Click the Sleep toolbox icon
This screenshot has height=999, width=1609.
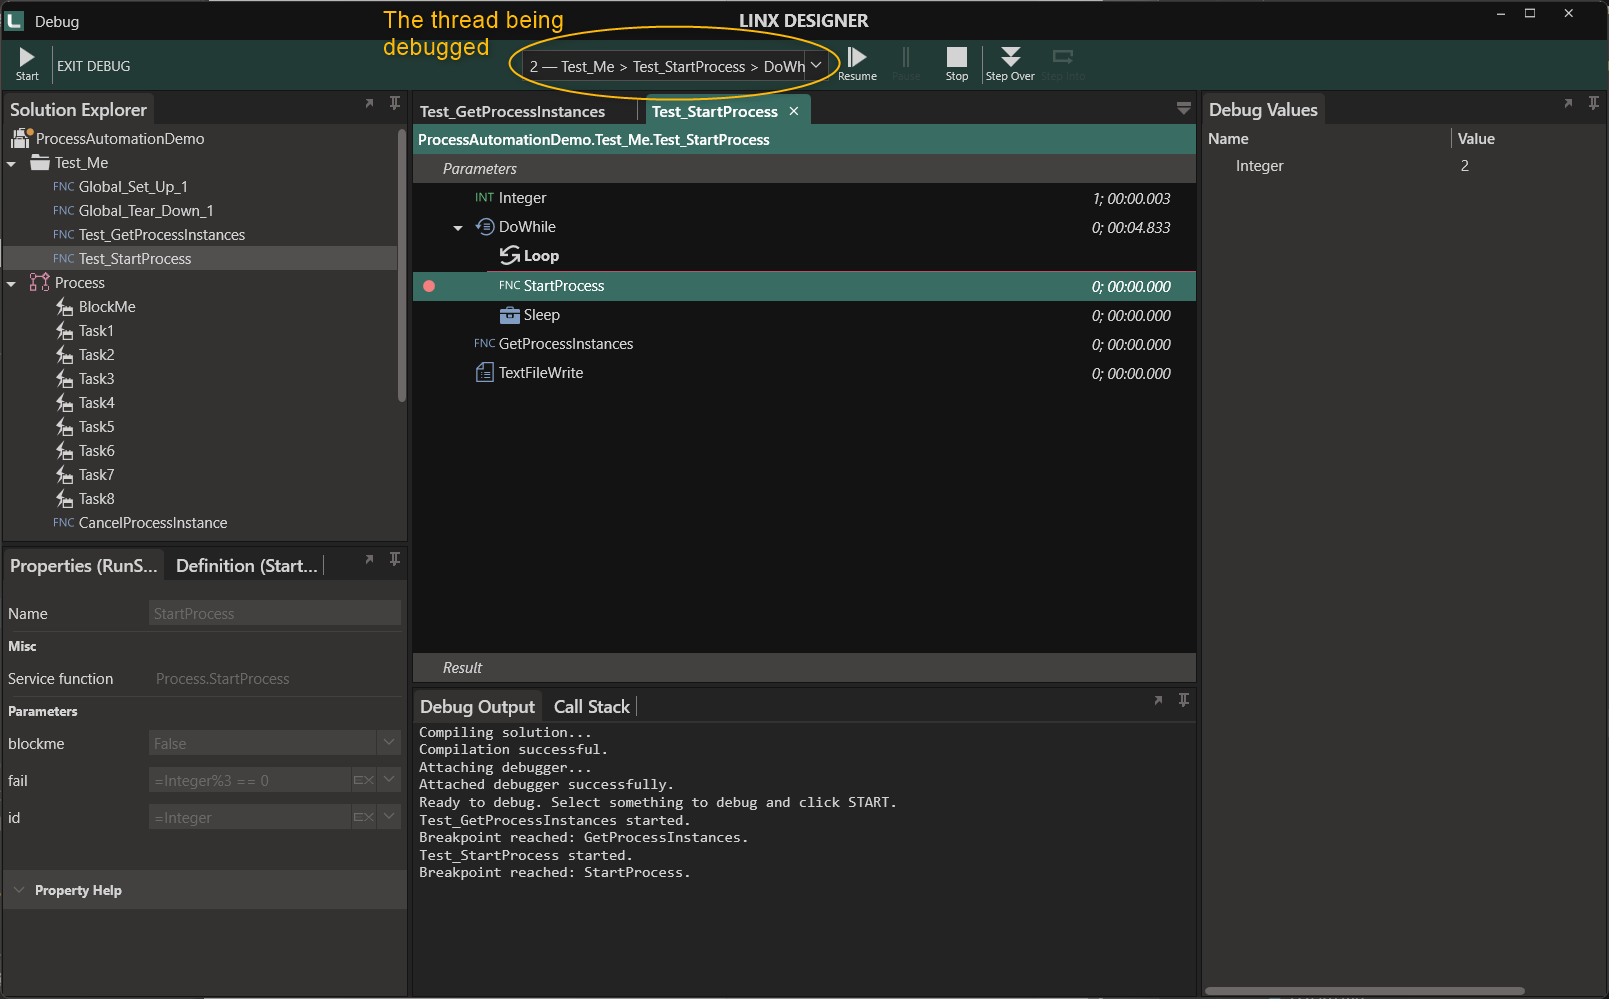pos(510,315)
